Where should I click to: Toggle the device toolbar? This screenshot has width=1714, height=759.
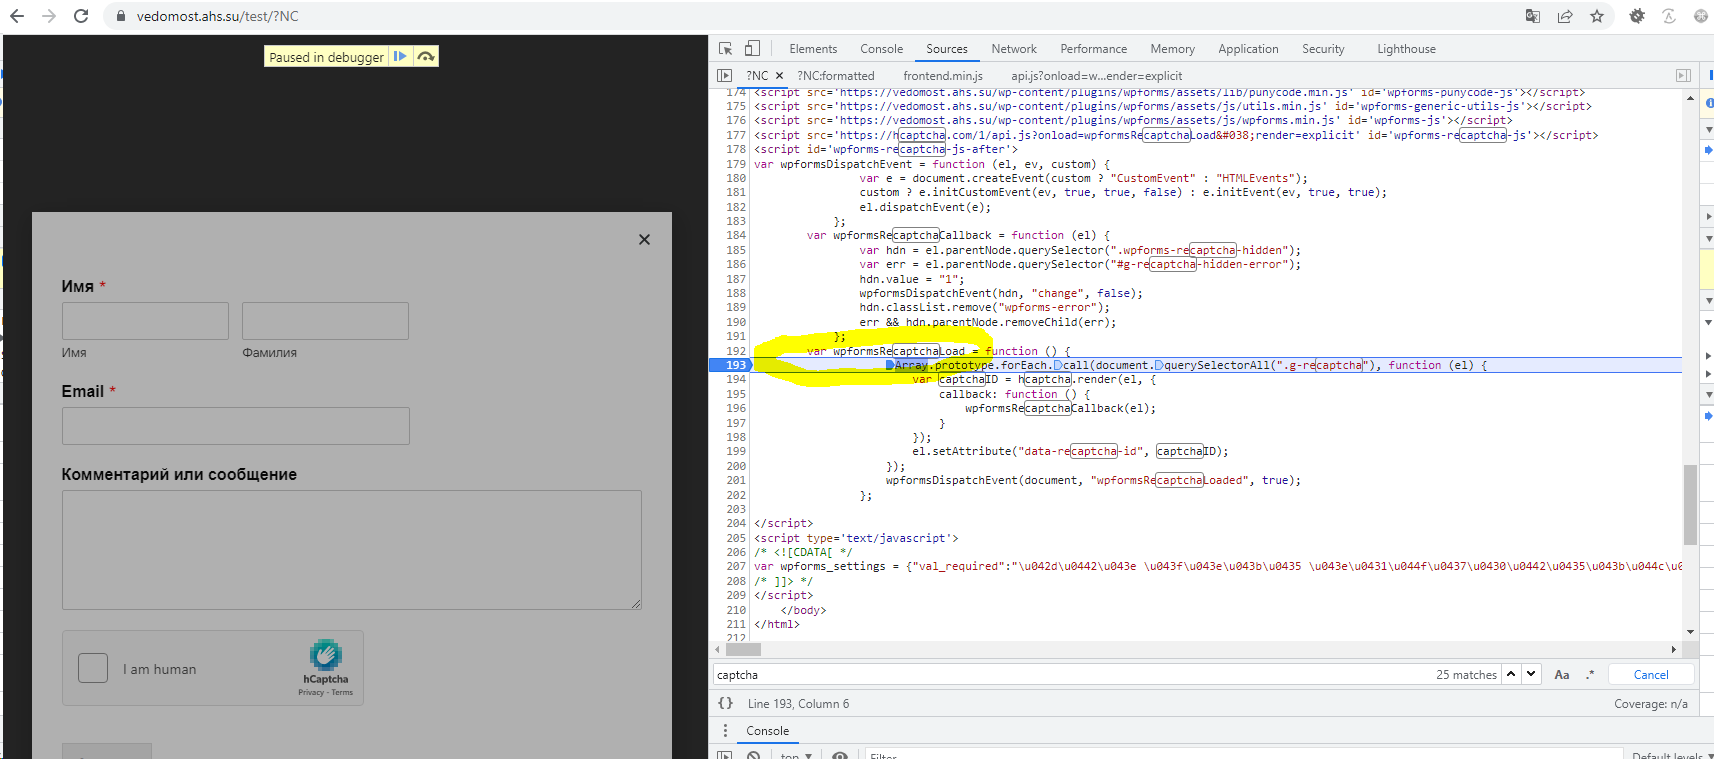752,49
